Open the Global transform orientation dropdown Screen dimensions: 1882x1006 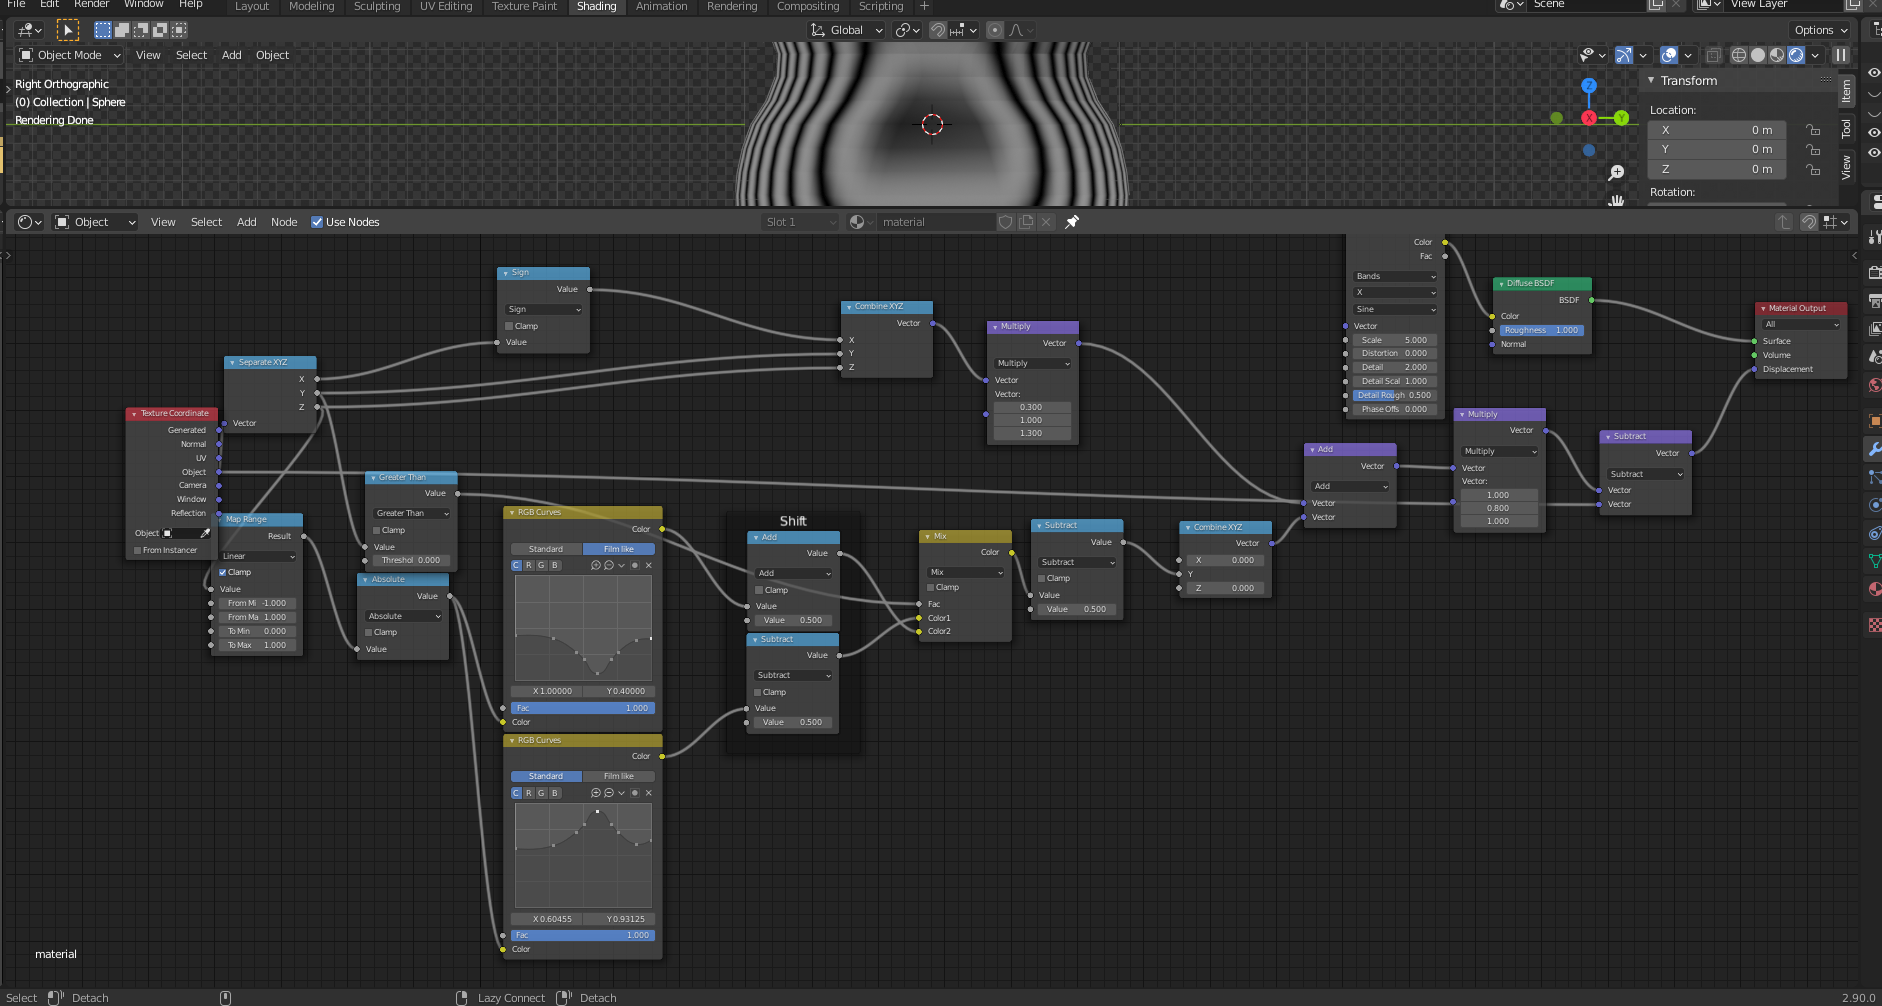click(x=847, y=30)
